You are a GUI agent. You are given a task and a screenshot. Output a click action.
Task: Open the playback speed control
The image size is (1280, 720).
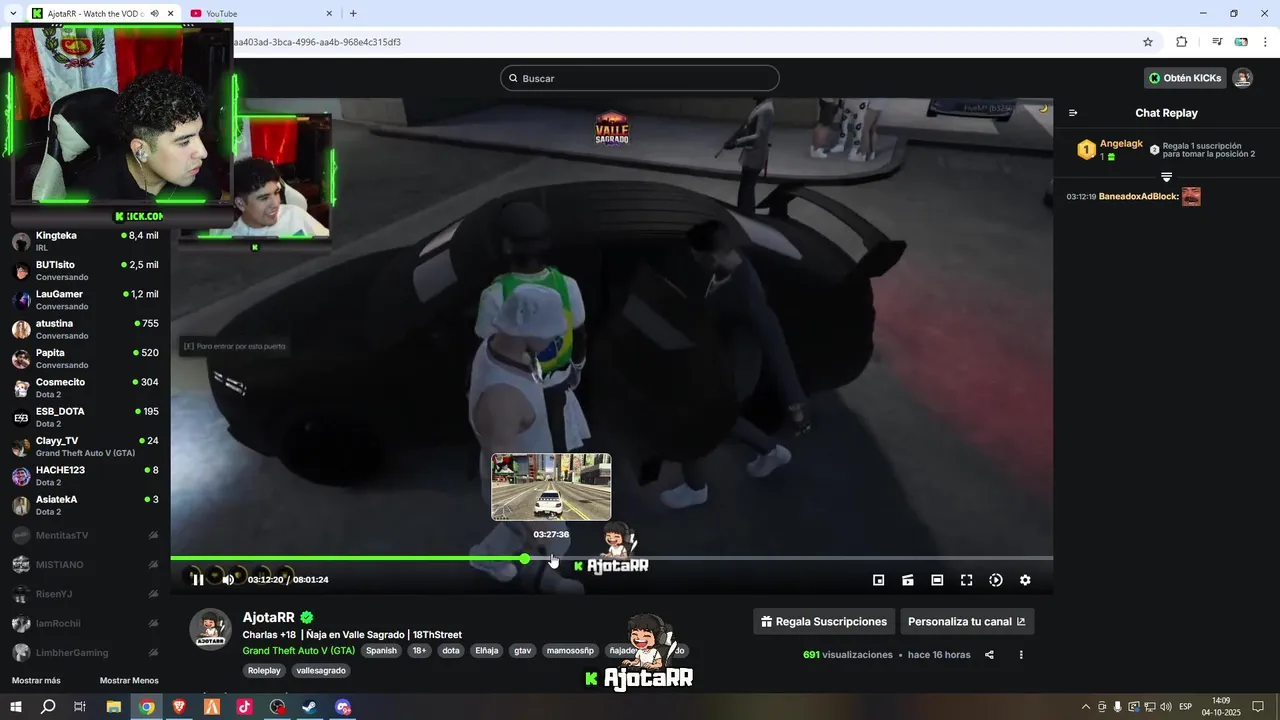tap(996, 580)
